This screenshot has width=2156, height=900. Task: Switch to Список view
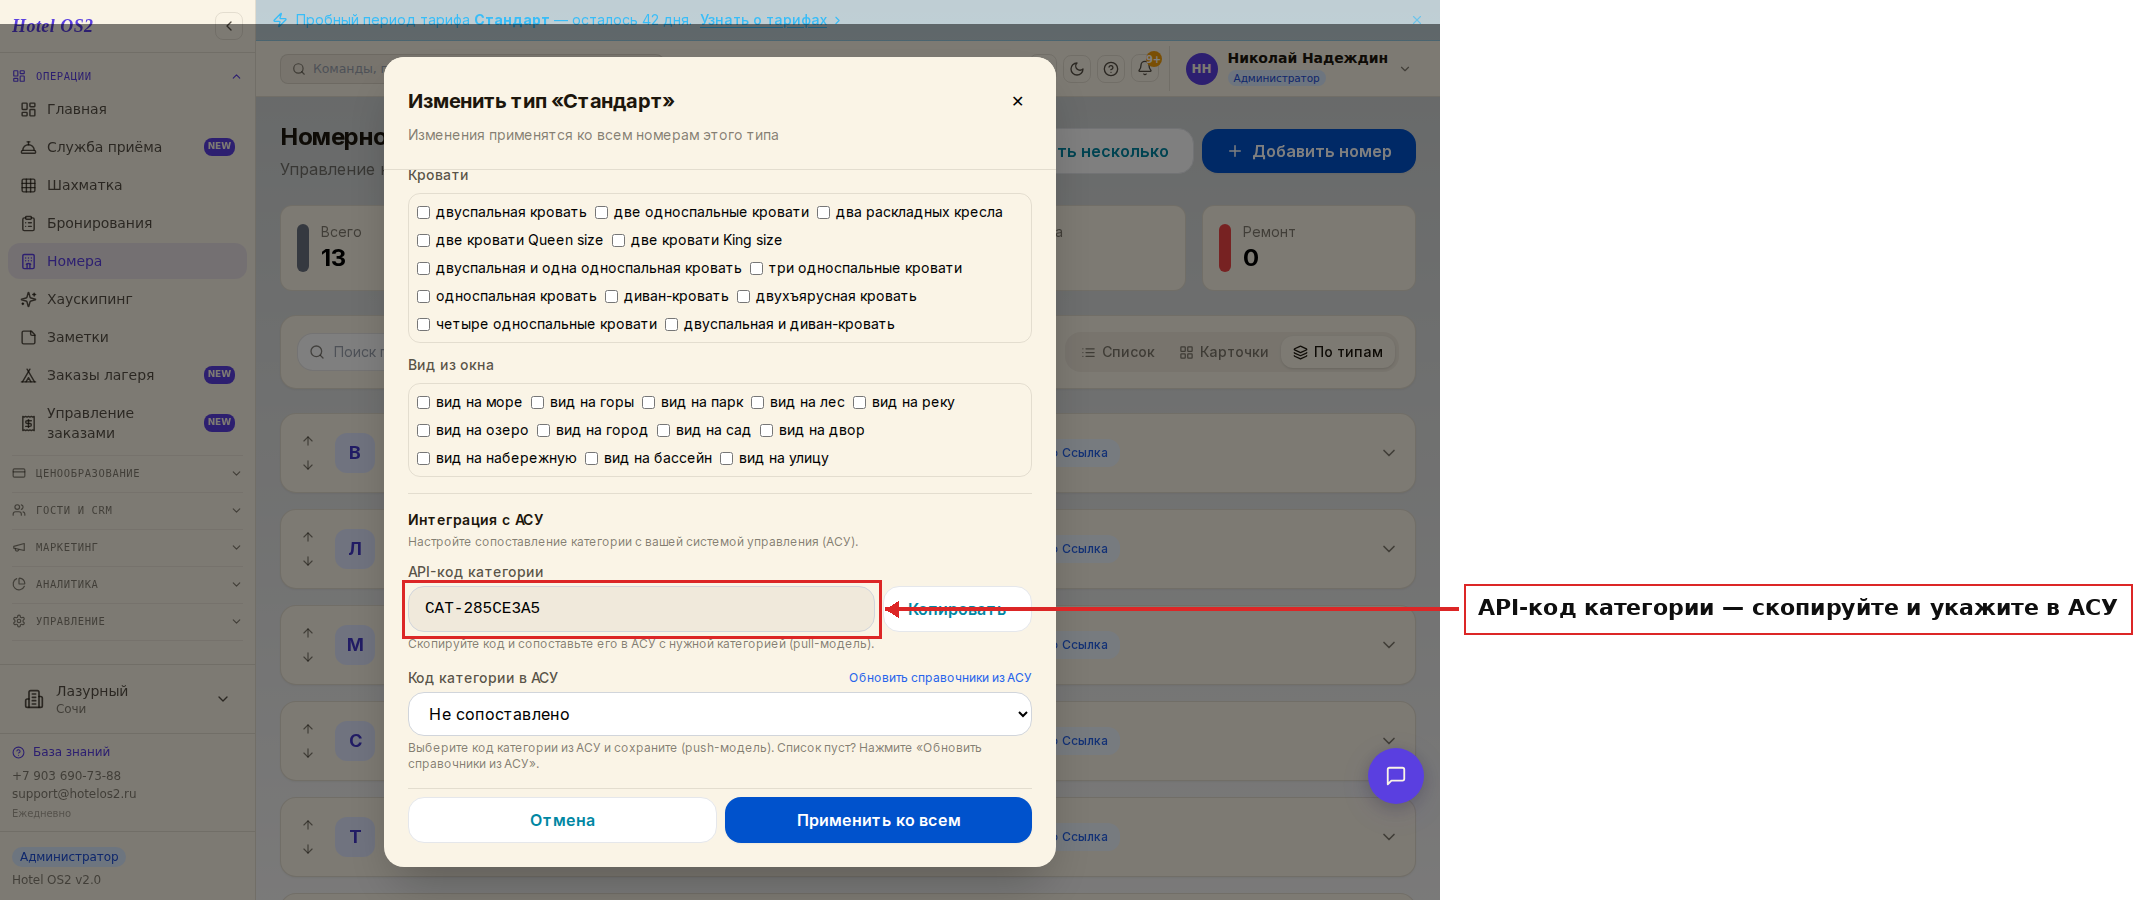point(1118,352)
